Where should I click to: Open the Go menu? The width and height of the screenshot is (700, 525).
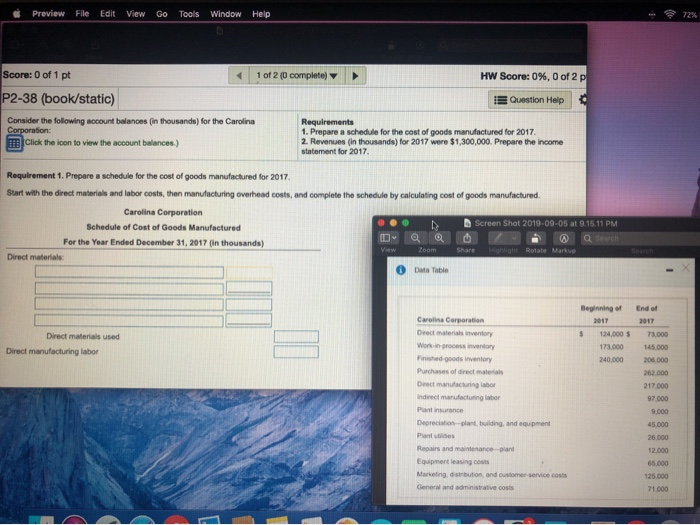coord(162,14)
